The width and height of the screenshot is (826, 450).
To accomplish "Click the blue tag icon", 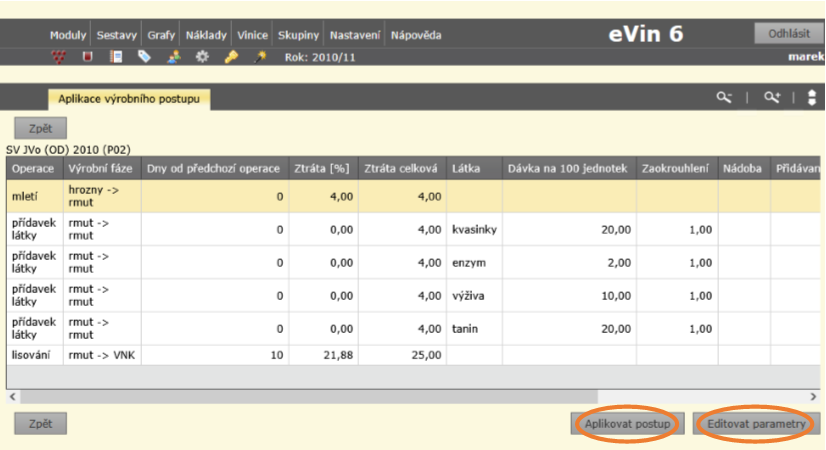I will (145, 57).
